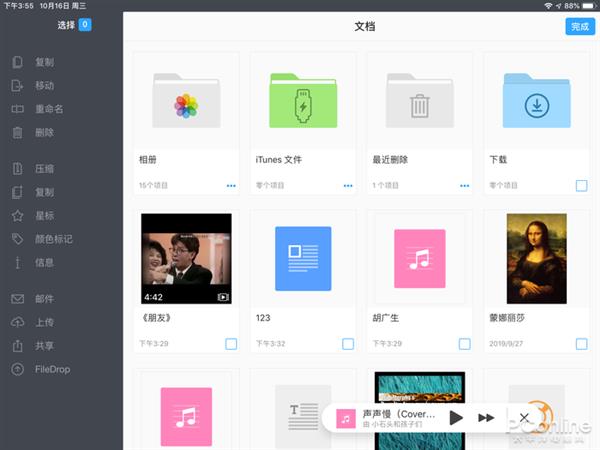Tap the 完成 done button
The width and height of the screenshot is (600, 450).
click(x=579, y=27)
